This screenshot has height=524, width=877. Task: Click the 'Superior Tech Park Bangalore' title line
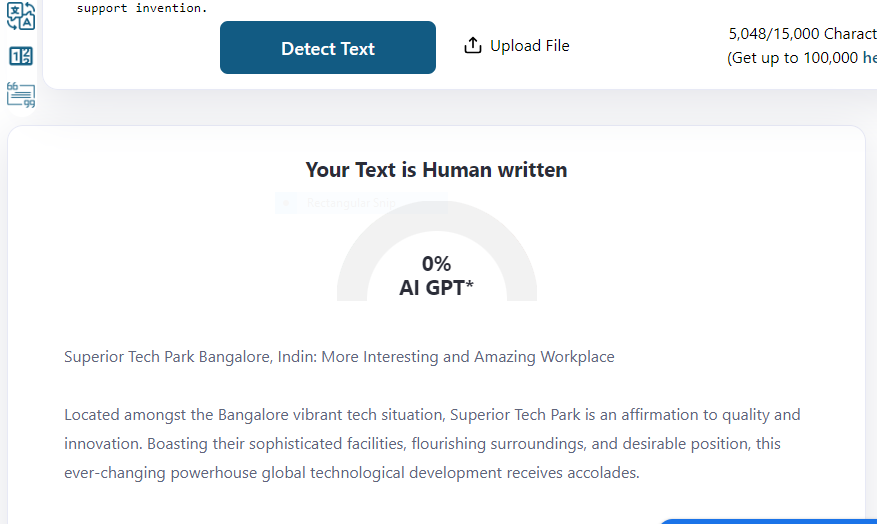[x=339, y=357]
